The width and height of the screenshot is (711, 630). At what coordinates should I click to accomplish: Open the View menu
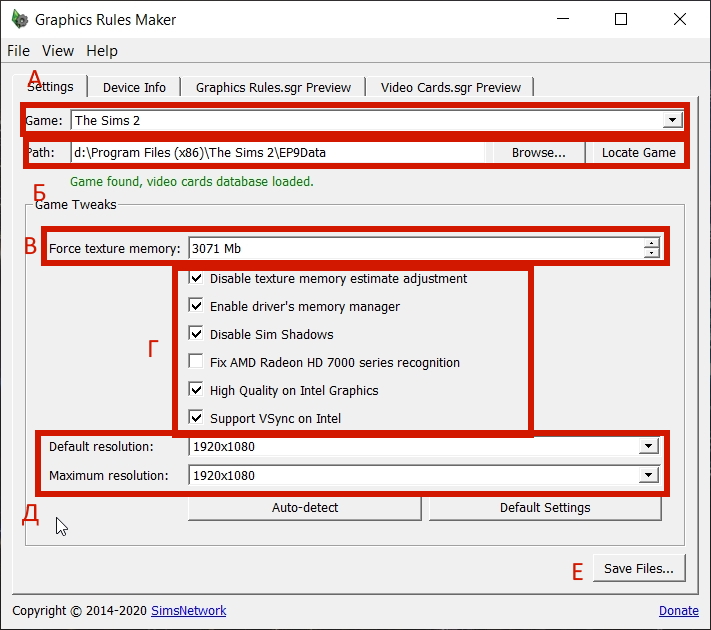click(58, 51)
